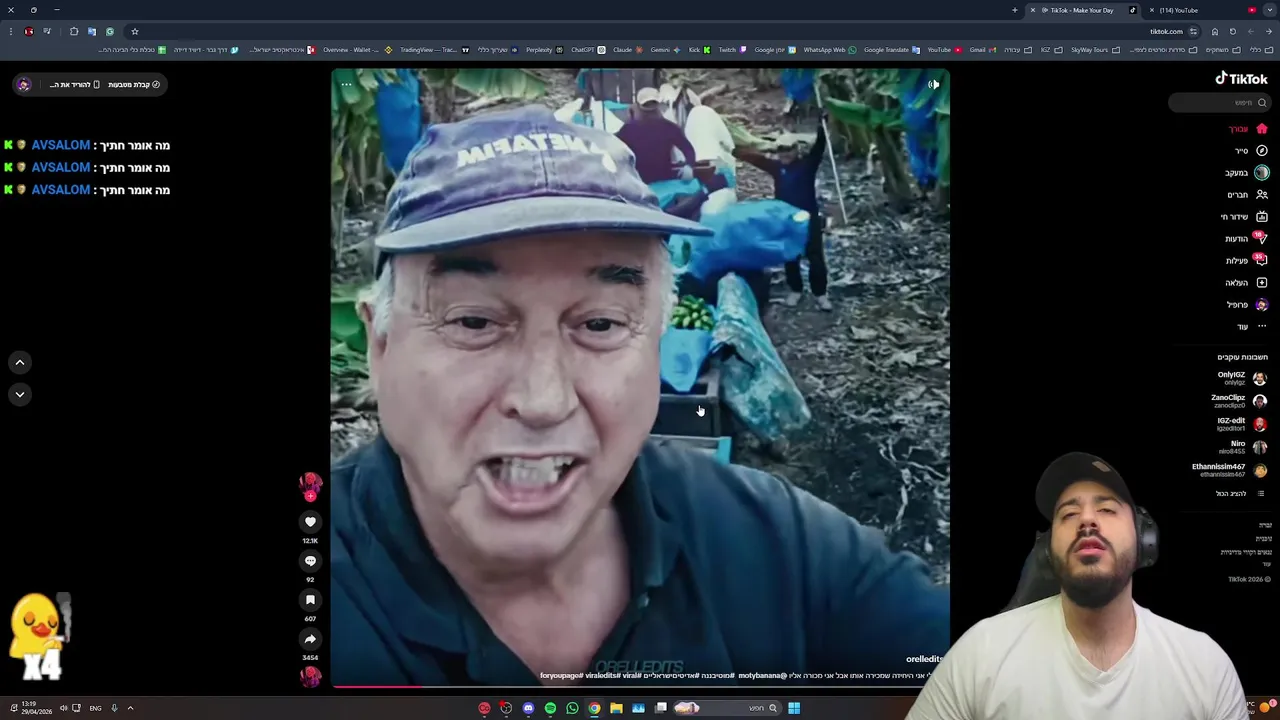
Task: Open the Upload plus-square item
Action: pos(1247,283)
